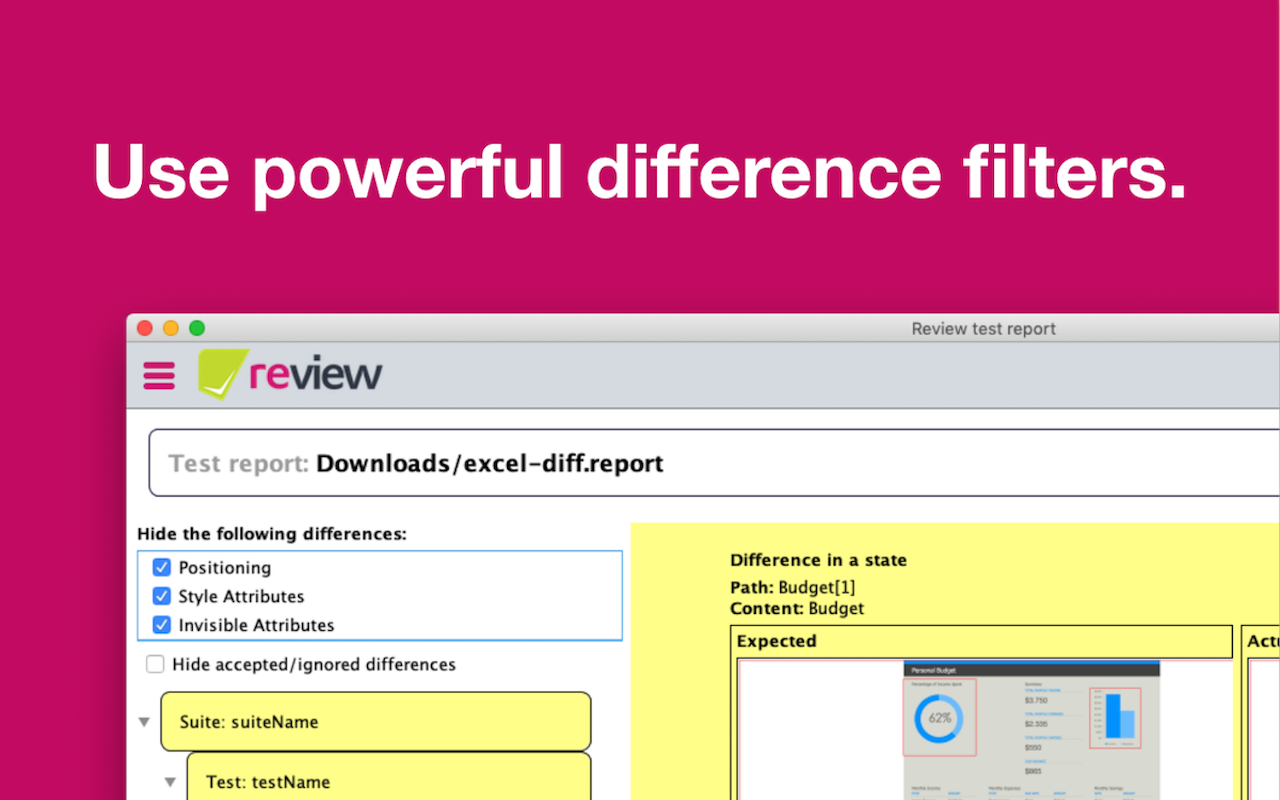This screenshot has height=800, width=1280.
Task: Disable the Positioning difference filter
Action: (162, 567)
